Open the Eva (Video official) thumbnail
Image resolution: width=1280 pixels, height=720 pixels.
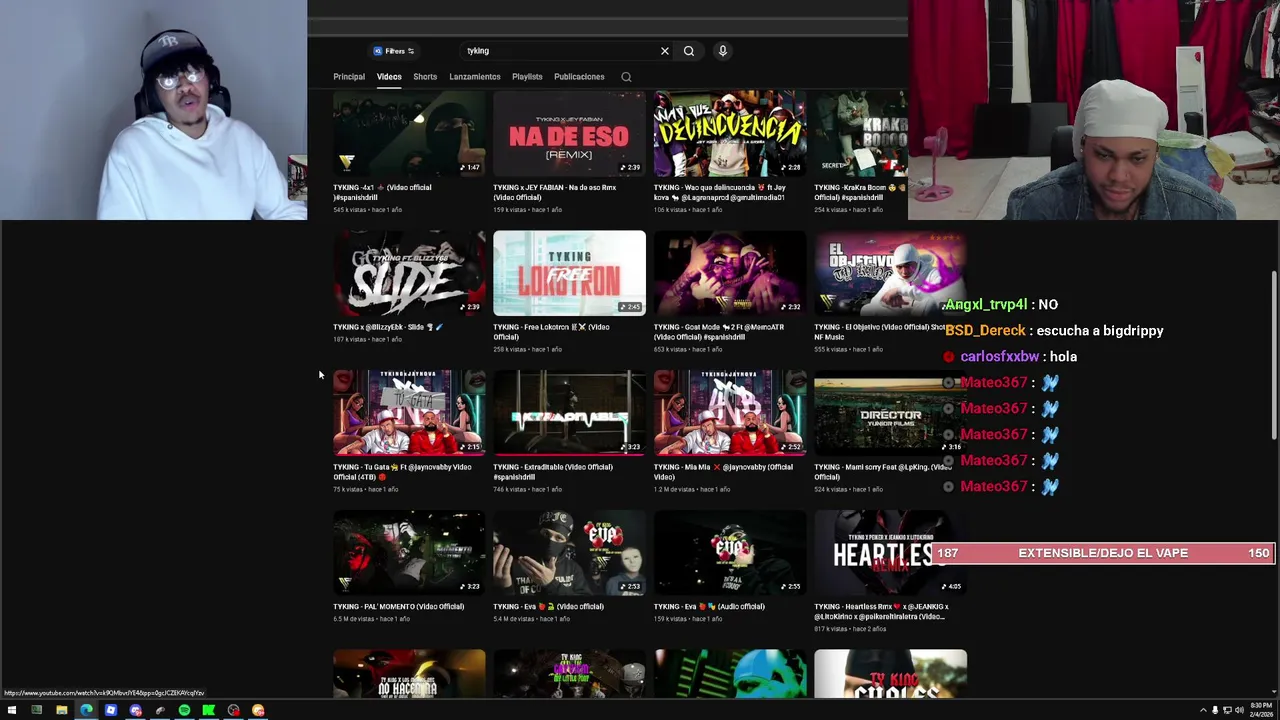coord(569,553)
